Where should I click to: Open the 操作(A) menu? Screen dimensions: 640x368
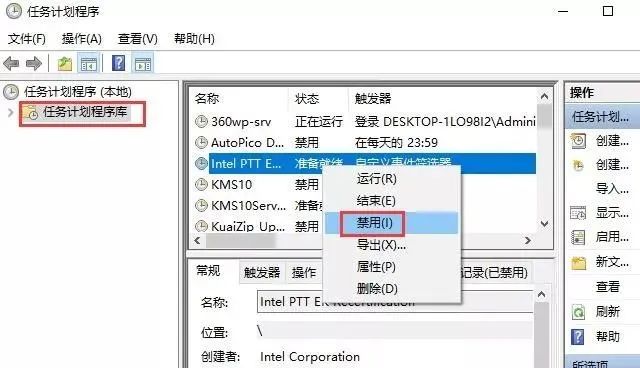click(82, 39)
